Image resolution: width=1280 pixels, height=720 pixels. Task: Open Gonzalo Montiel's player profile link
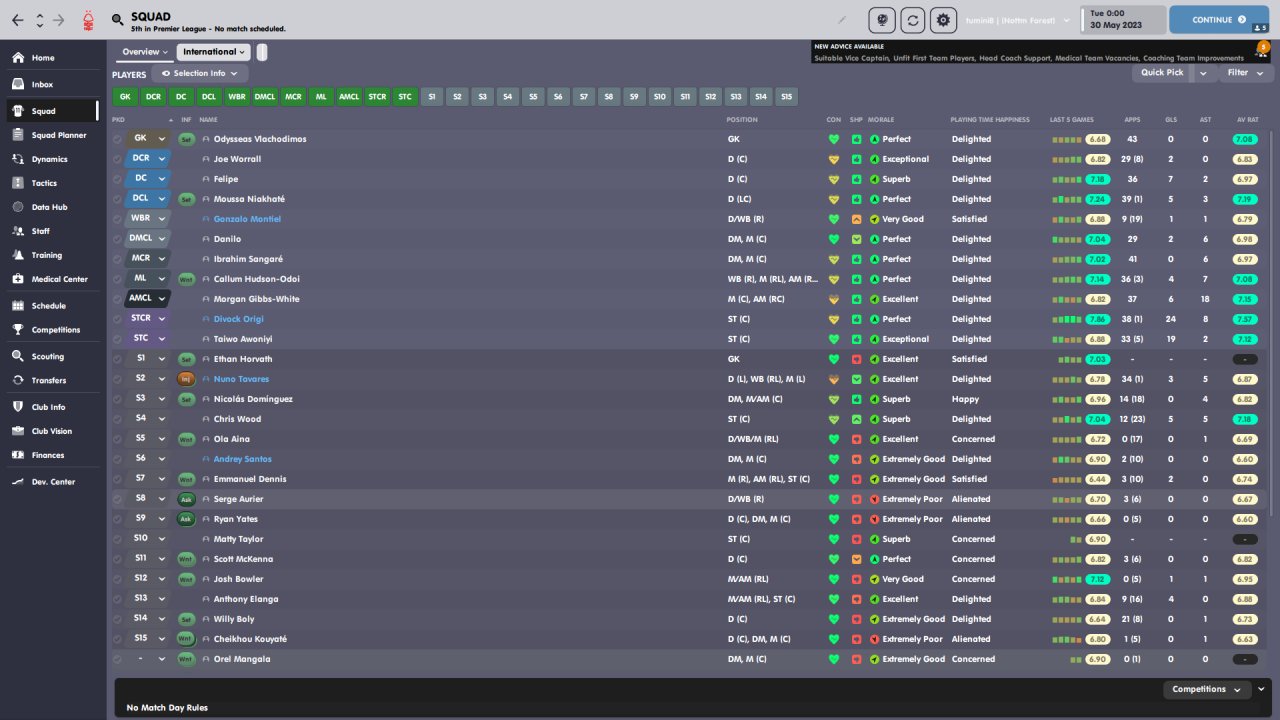pyautogui.click(x=247, y=219)
